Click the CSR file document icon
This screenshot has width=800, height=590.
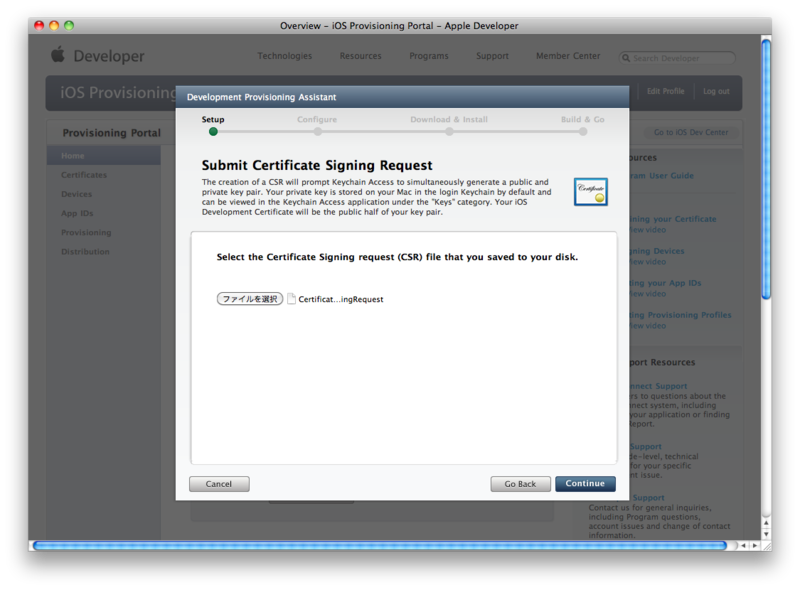[x=291, y=299]
